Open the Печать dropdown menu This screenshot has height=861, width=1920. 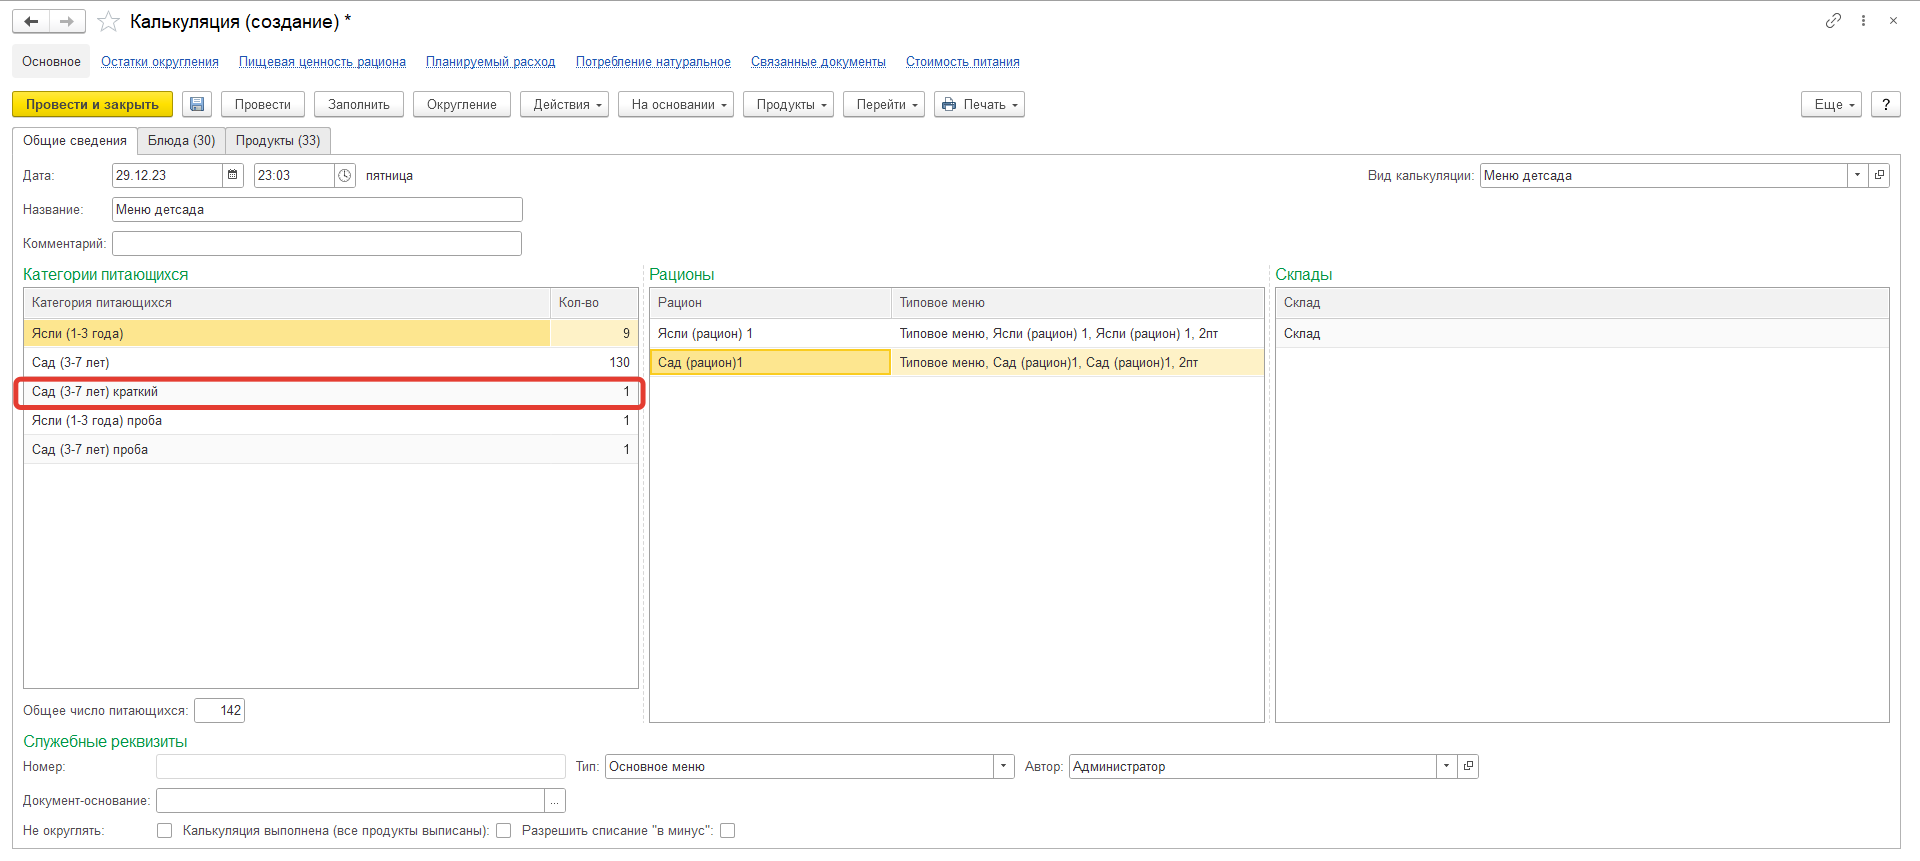click(979, 105)
